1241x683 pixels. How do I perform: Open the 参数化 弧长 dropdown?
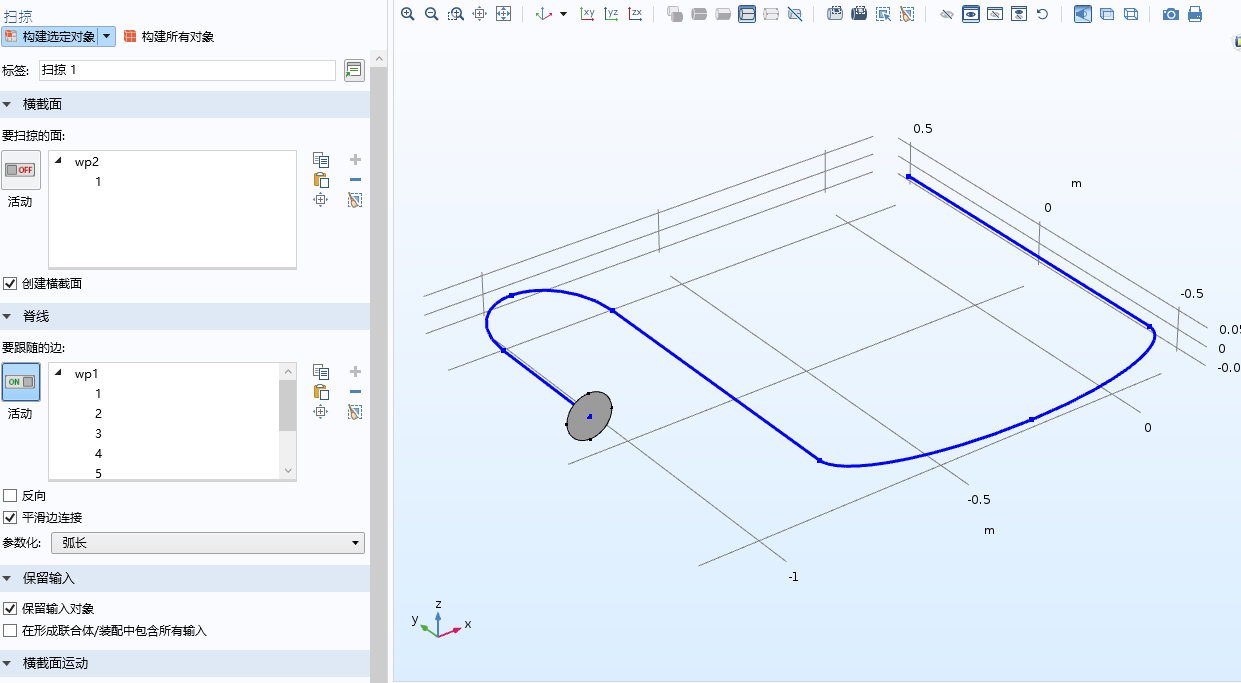pos(208,543)
